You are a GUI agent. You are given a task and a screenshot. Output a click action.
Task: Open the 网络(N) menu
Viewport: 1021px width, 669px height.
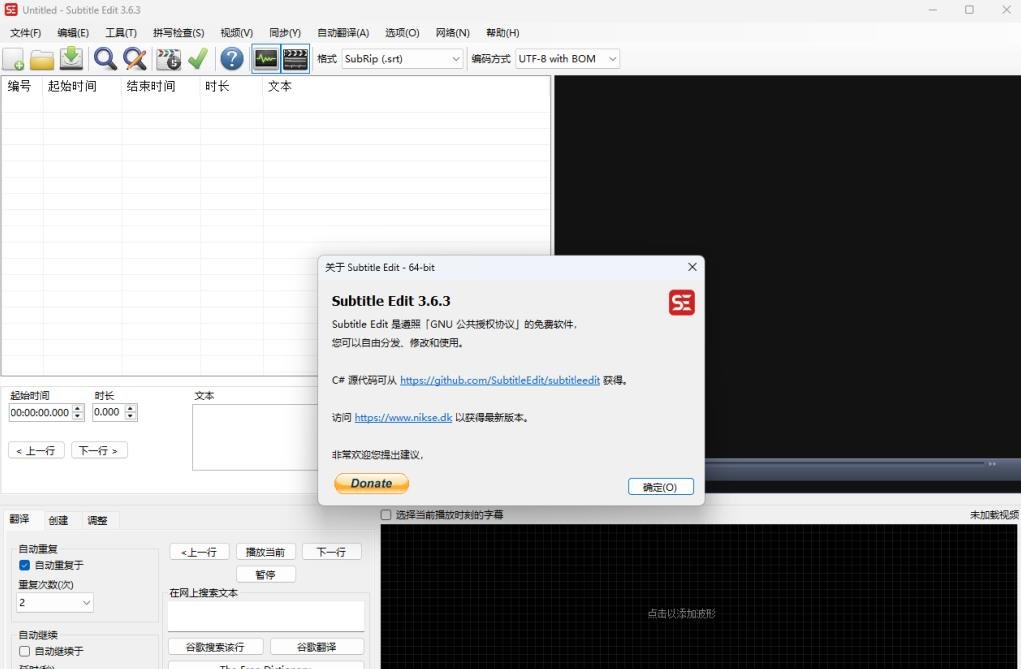coord(453,33)
